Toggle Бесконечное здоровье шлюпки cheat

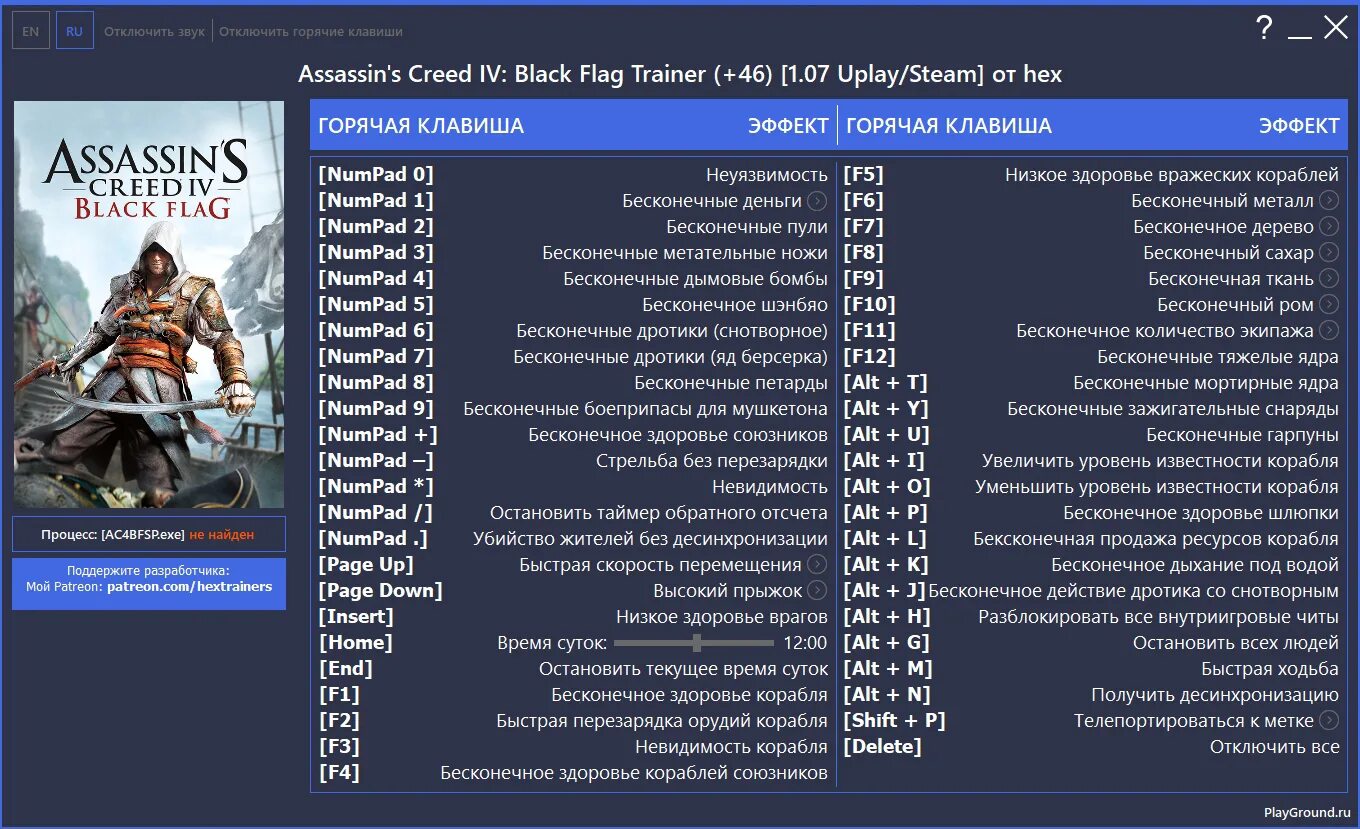[1201, 513]
